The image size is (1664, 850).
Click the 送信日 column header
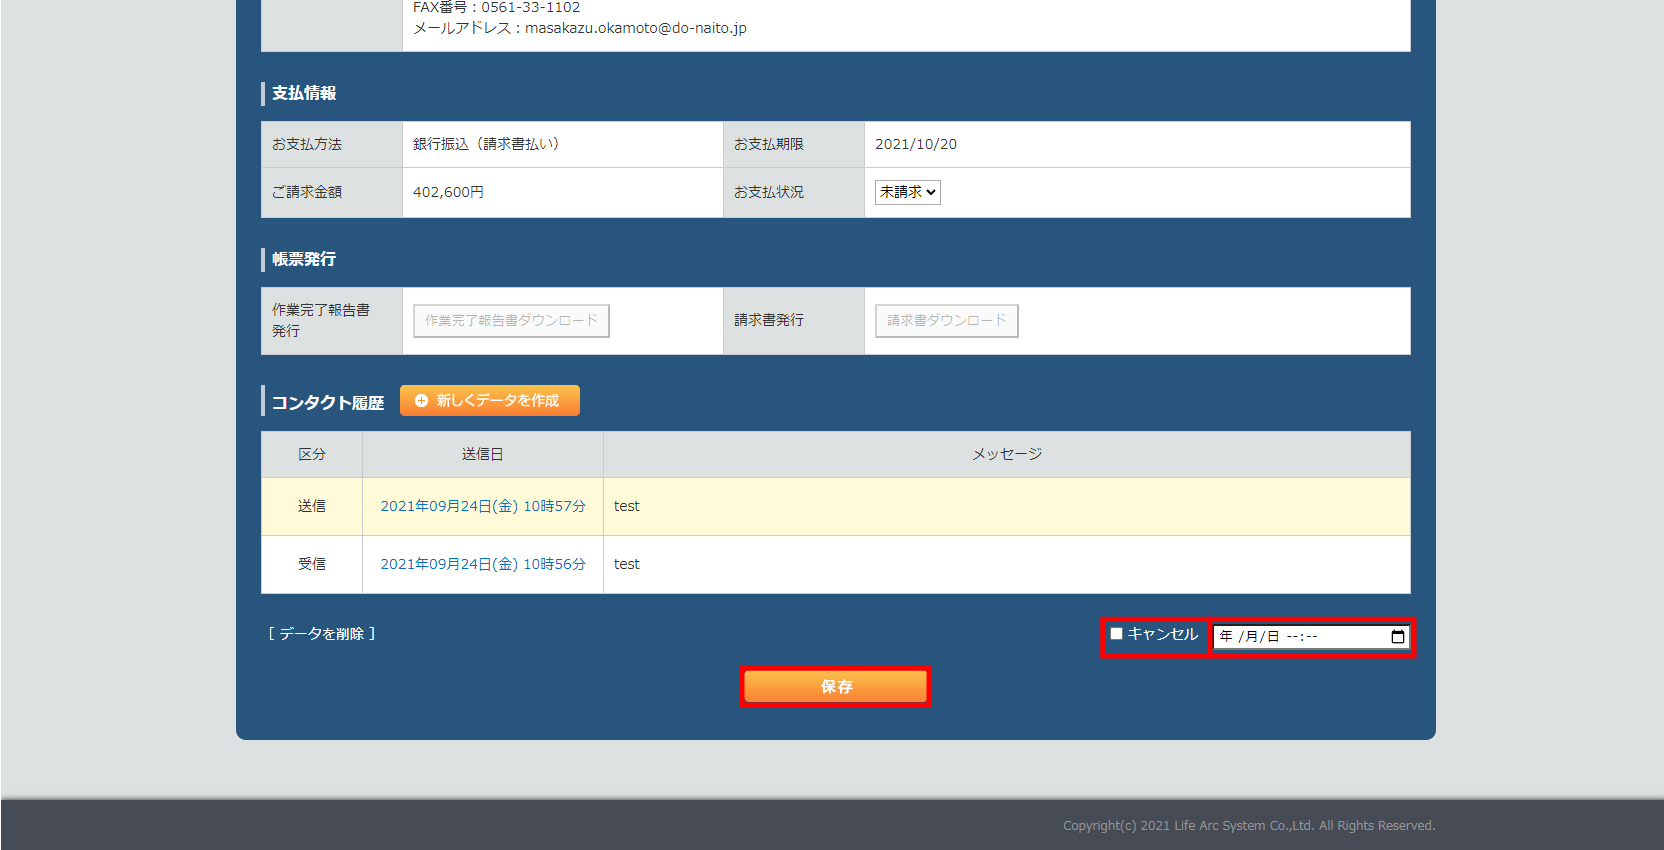pos(482,455)
